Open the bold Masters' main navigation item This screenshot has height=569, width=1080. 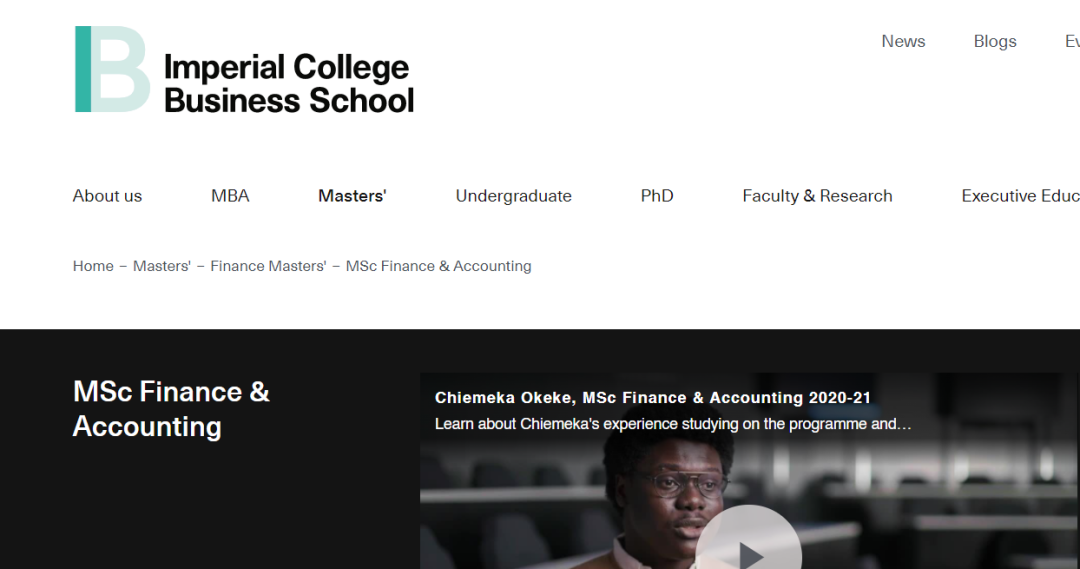[x=352, y=196]
